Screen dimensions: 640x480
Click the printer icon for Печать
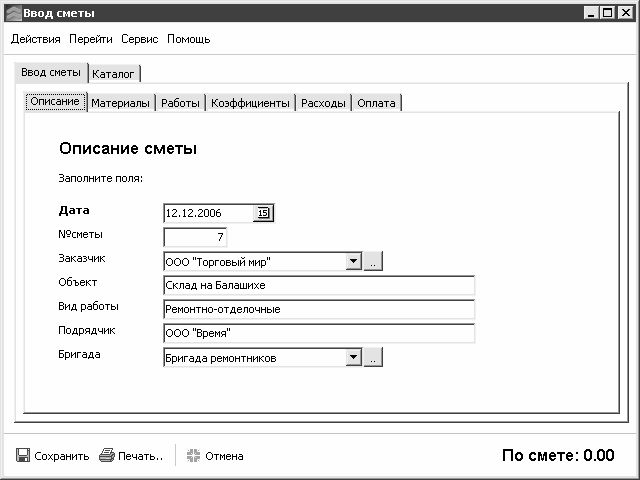107,455
